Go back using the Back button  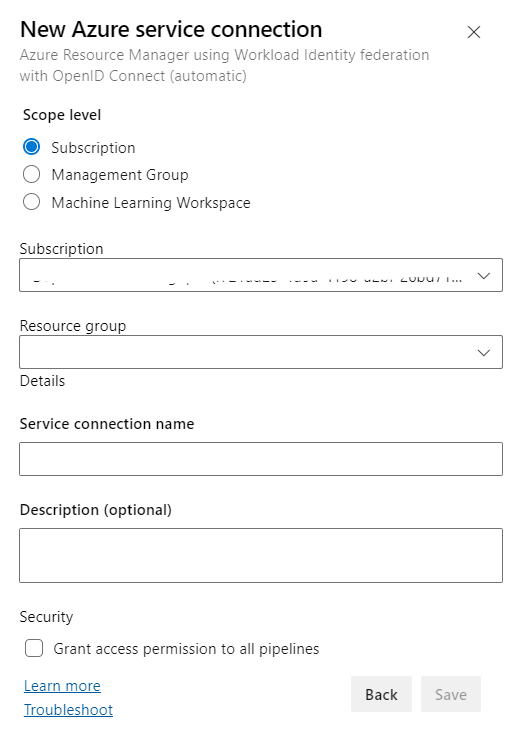(381, 694)
